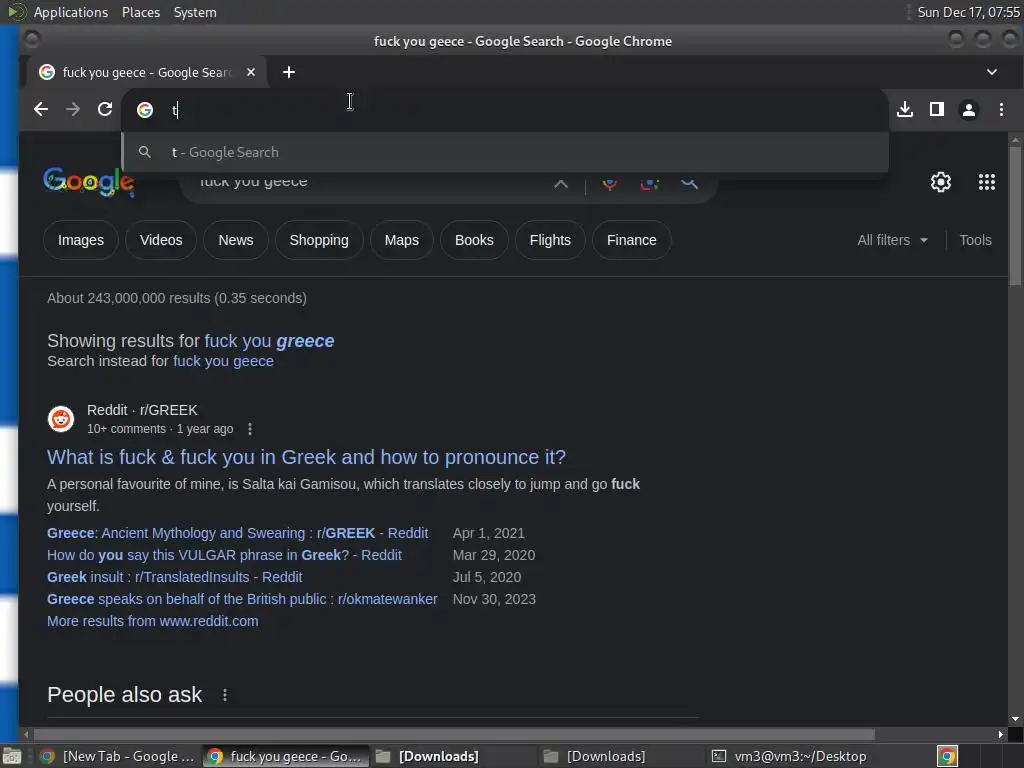
Task: Follow corrected 'fuck you greece' link
Action: pyautogui.click(x=269, y=341)
